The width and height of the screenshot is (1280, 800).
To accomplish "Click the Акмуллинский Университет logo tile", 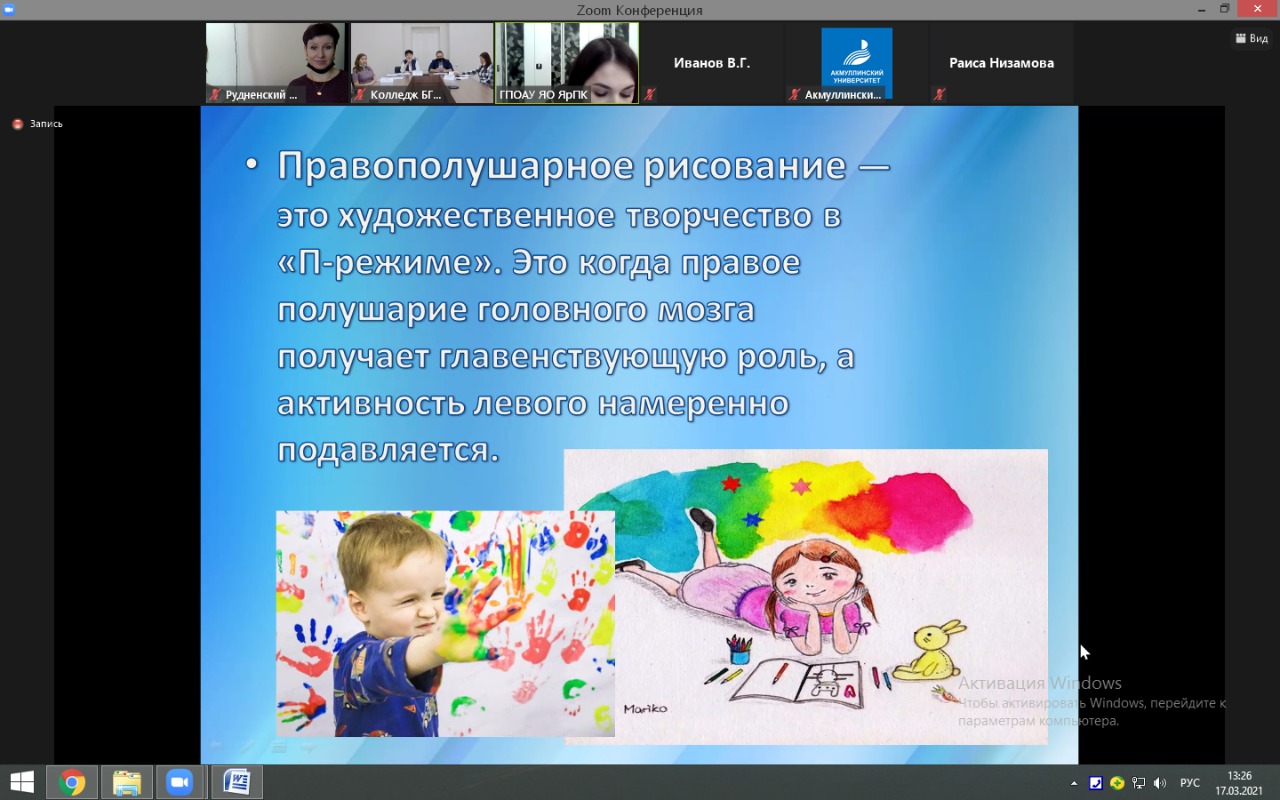I will click(856, 62).
